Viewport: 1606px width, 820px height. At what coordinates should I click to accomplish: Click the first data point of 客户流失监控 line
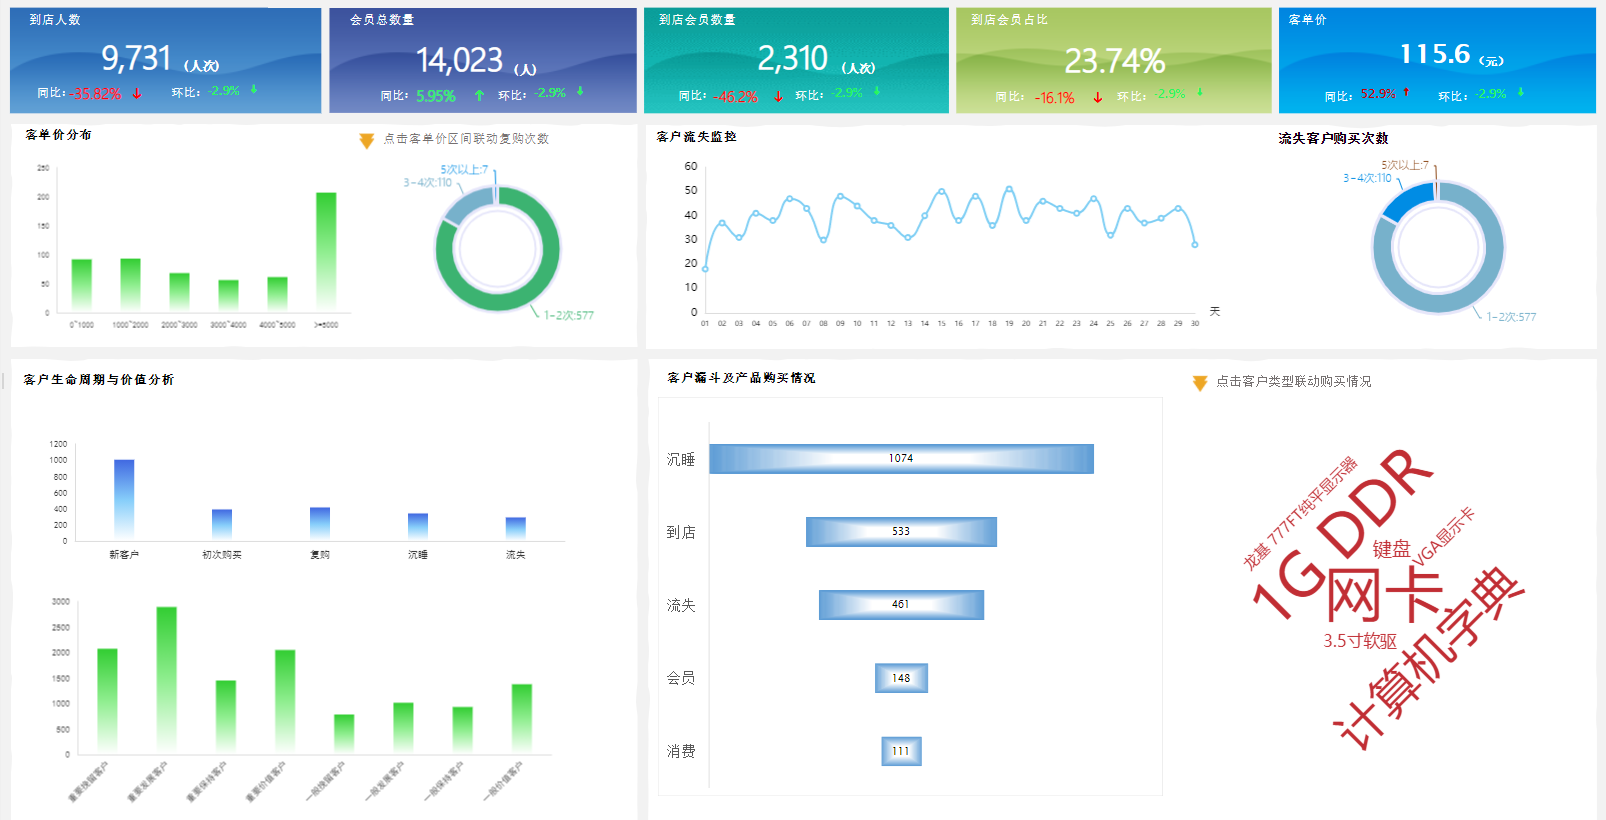[x=705, y=269]
